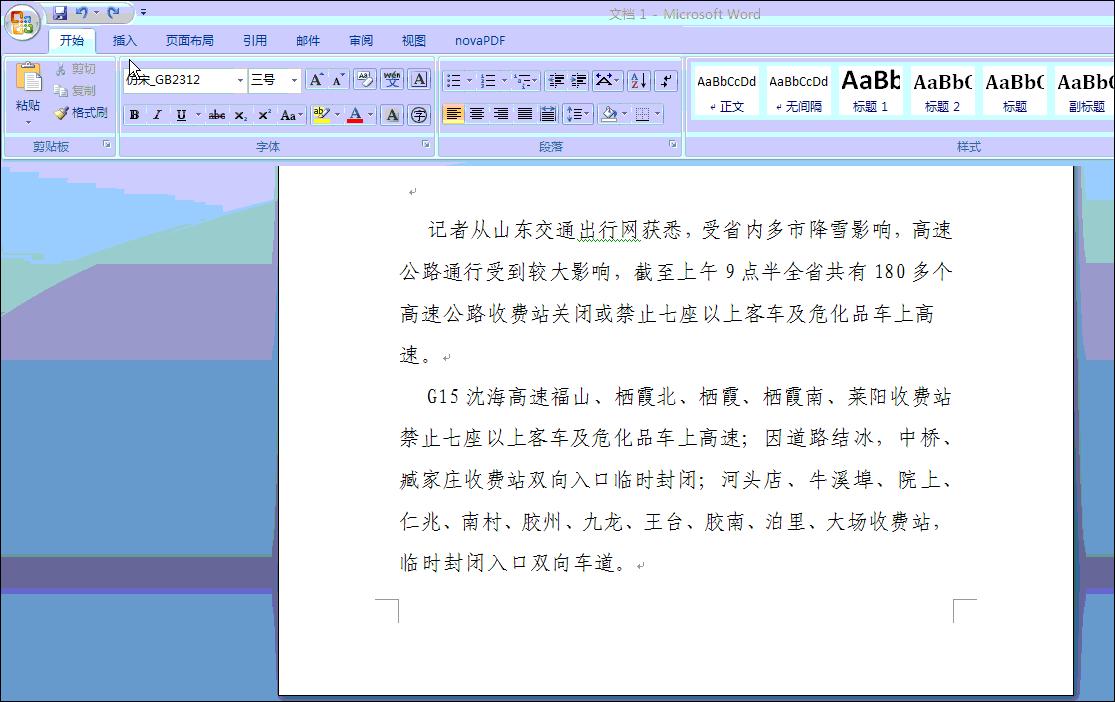Image resolution: width=1115 pixels, height=702 pixels.
Task: Toggle the Show/Hide paragraph marks
Action: pos(664,80)
